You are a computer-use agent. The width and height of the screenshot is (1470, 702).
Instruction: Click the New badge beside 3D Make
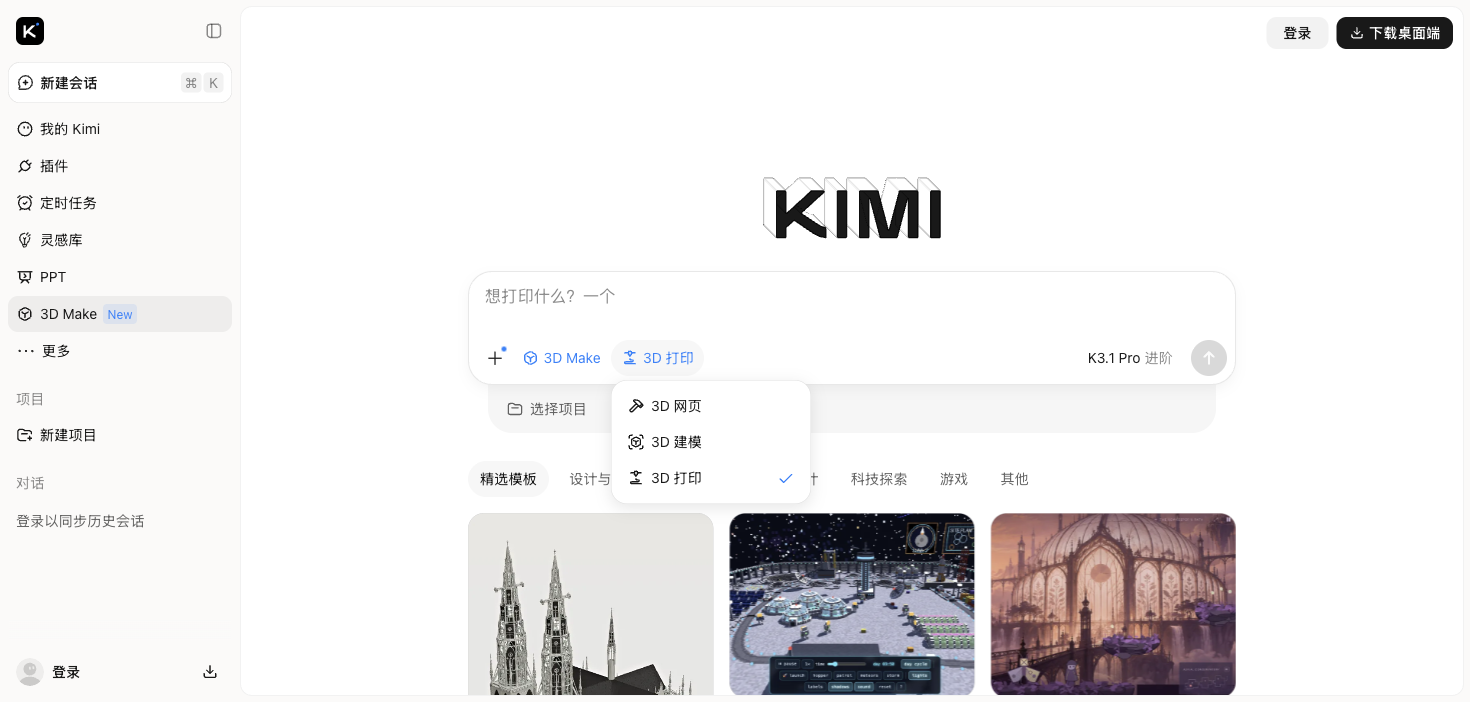pyautogui.click(x=120, y=314)
